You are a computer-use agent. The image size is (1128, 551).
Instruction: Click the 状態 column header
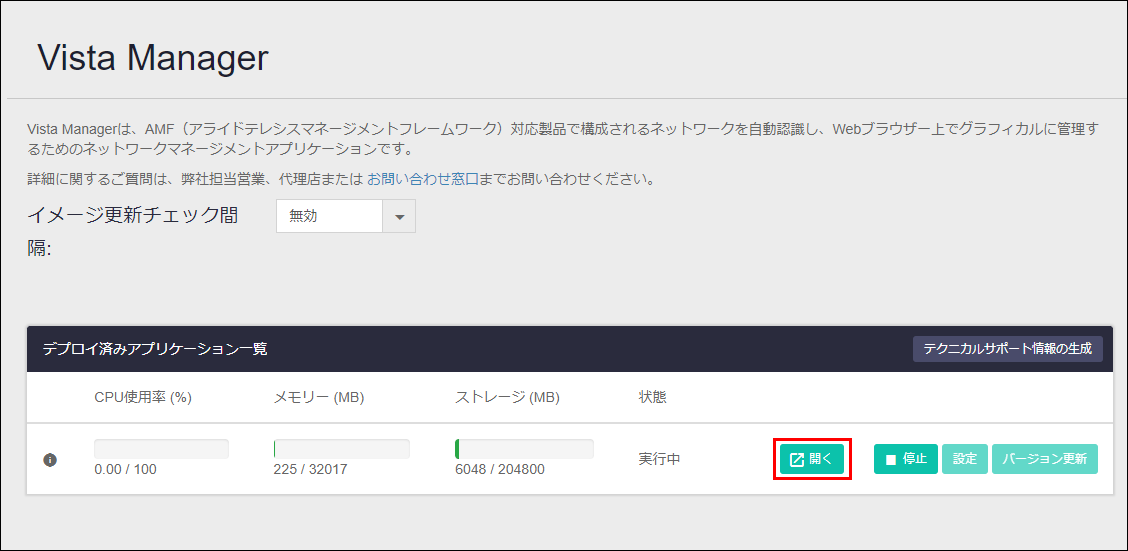tap(652, 397)
